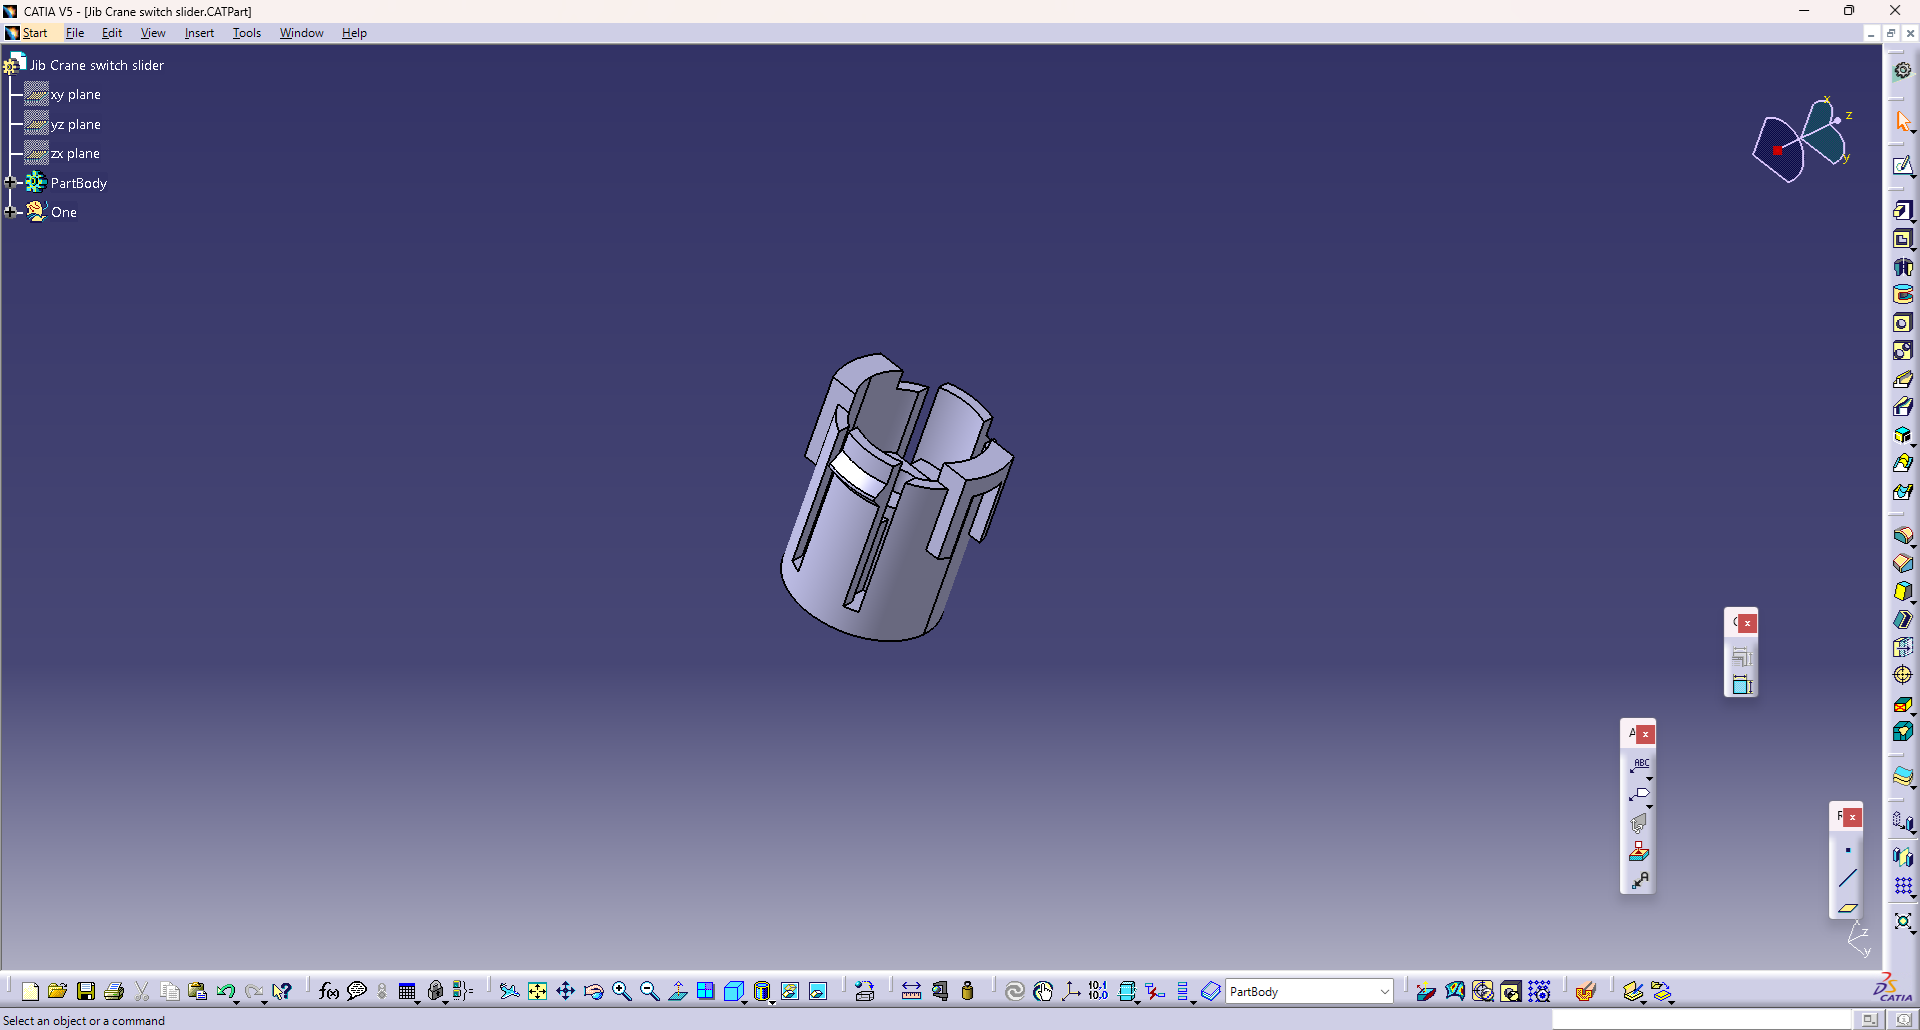This screenshot has width=1920, height=1030.
Task: Open the Mean Dimensions 10.1 icon
Action: (x=1098, y=991)
